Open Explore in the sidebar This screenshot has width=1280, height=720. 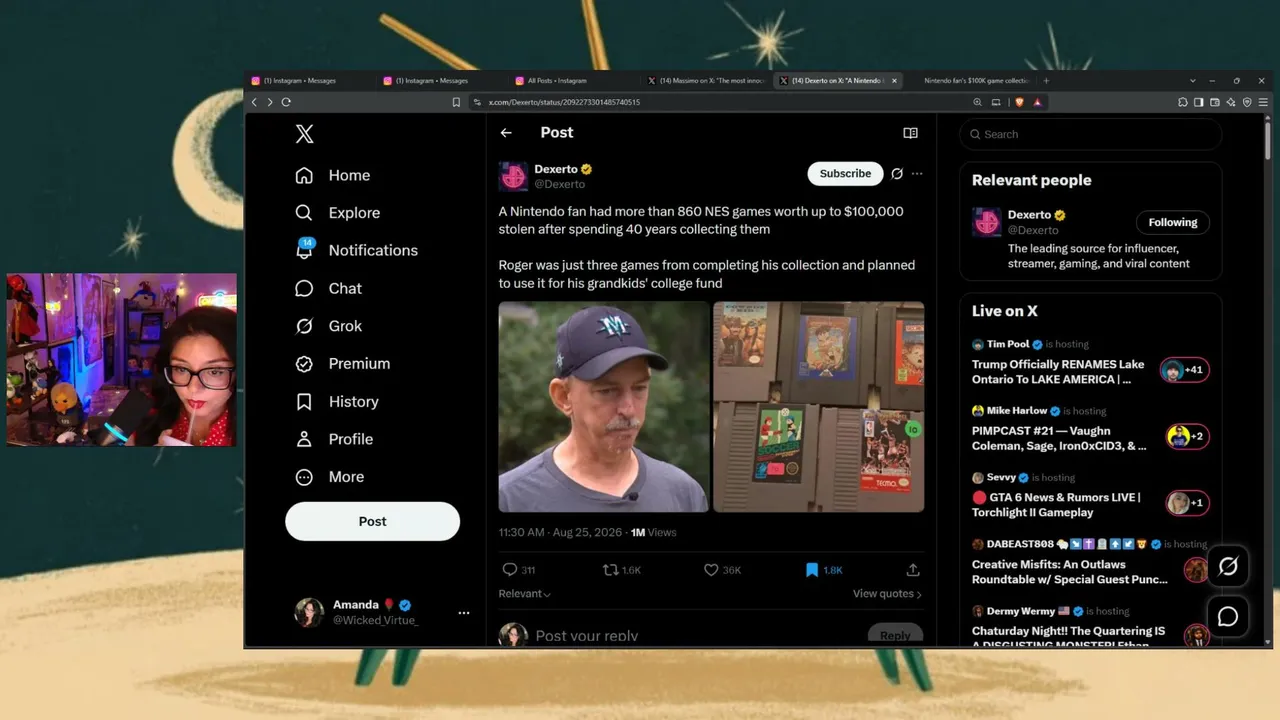(338, 213)
